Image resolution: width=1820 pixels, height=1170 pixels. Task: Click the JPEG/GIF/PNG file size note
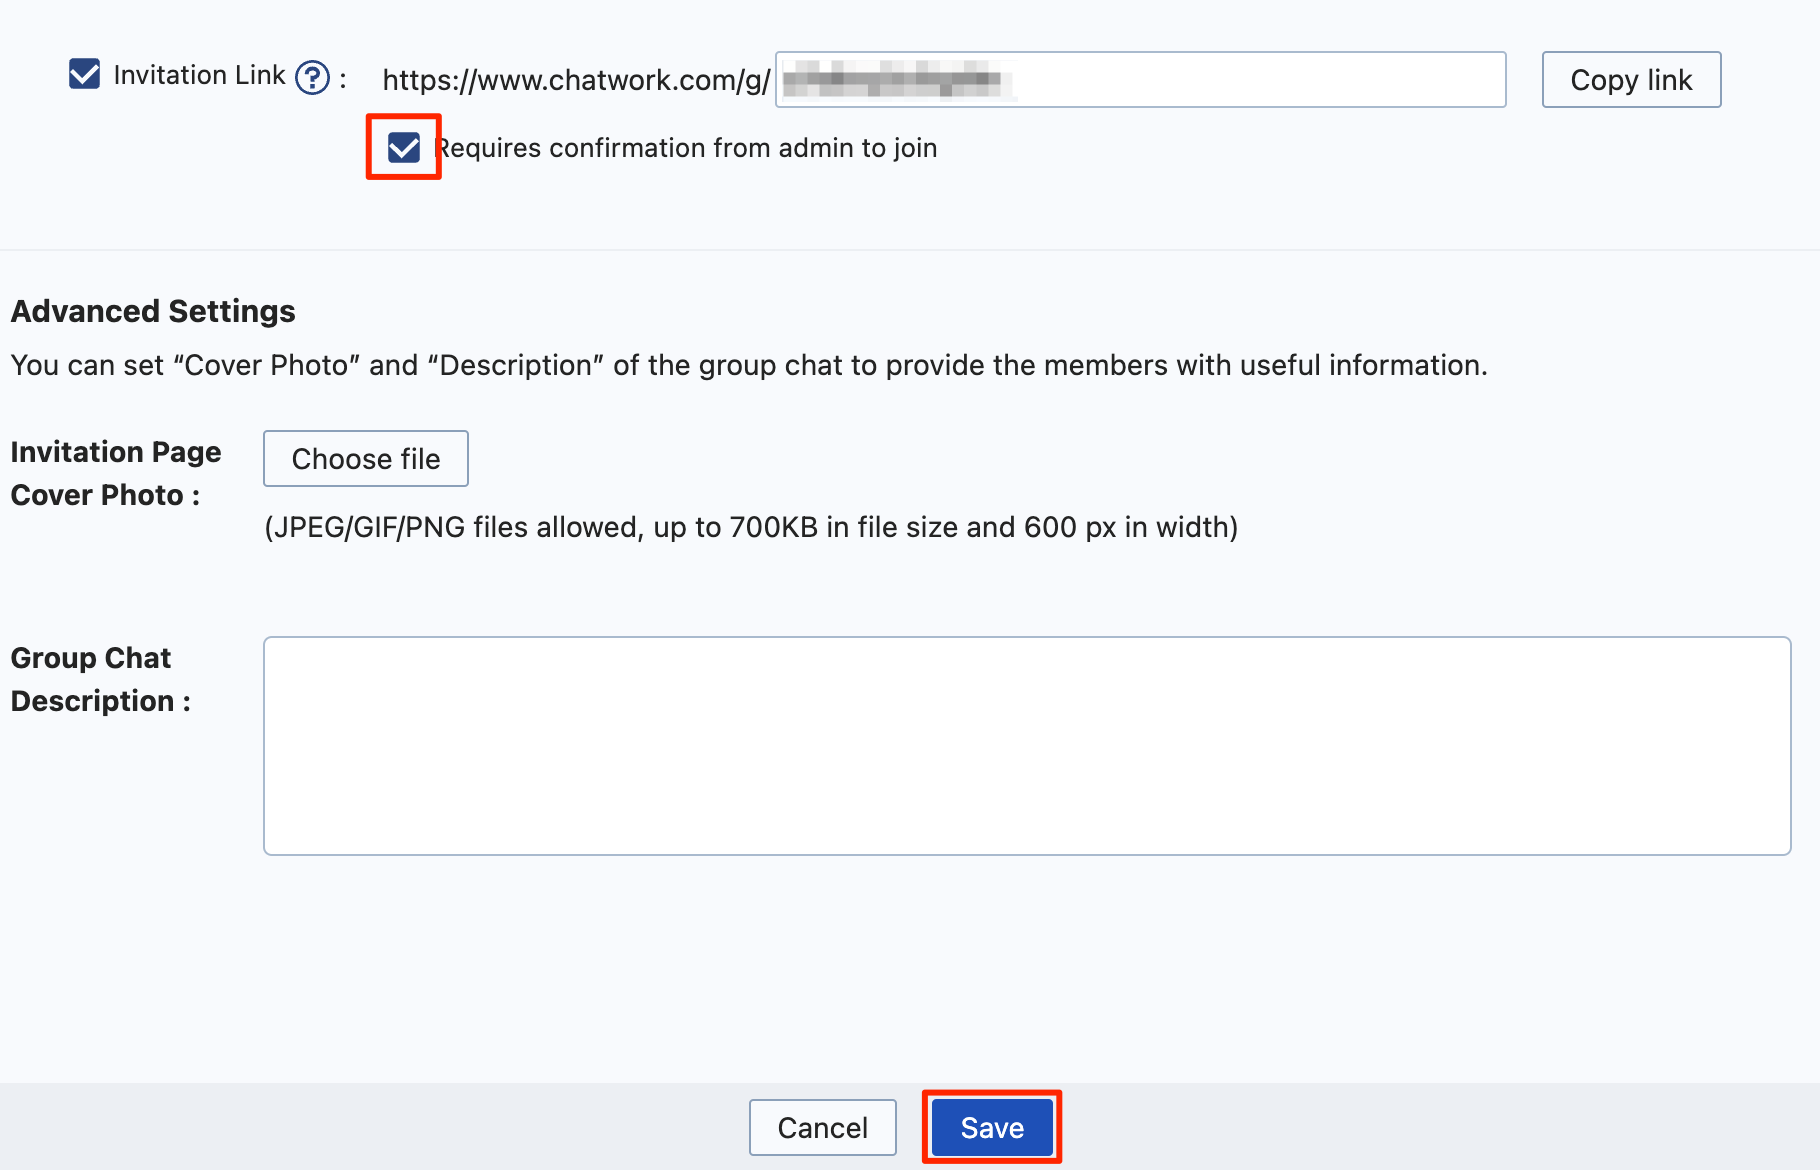click(751, 527)
